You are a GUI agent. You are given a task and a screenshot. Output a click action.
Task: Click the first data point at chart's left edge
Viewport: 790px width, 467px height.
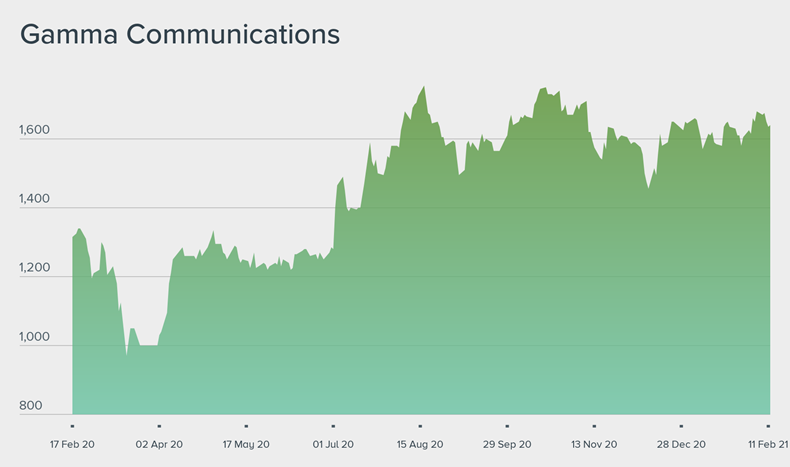click(73, 237)
